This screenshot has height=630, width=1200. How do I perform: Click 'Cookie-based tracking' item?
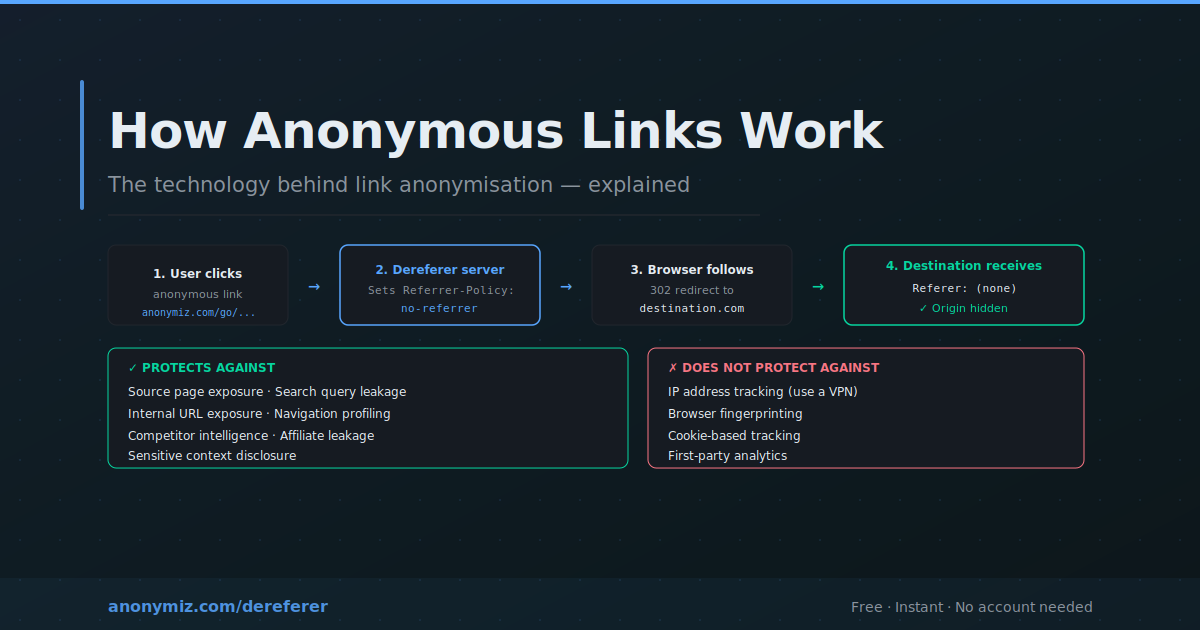(734, 436)
